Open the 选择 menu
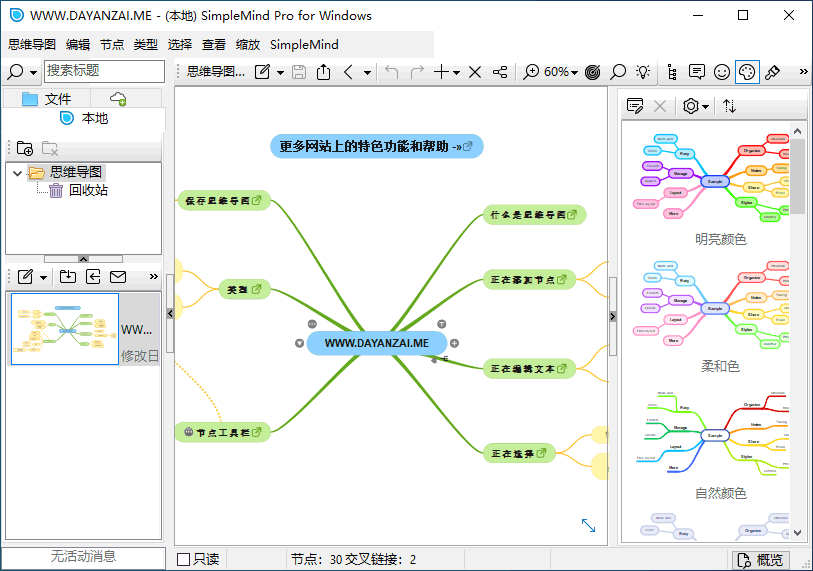 click(180, 45)
